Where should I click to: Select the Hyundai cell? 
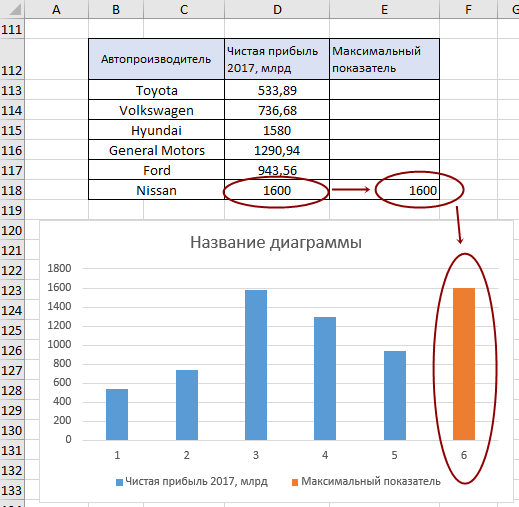[156, 130]
